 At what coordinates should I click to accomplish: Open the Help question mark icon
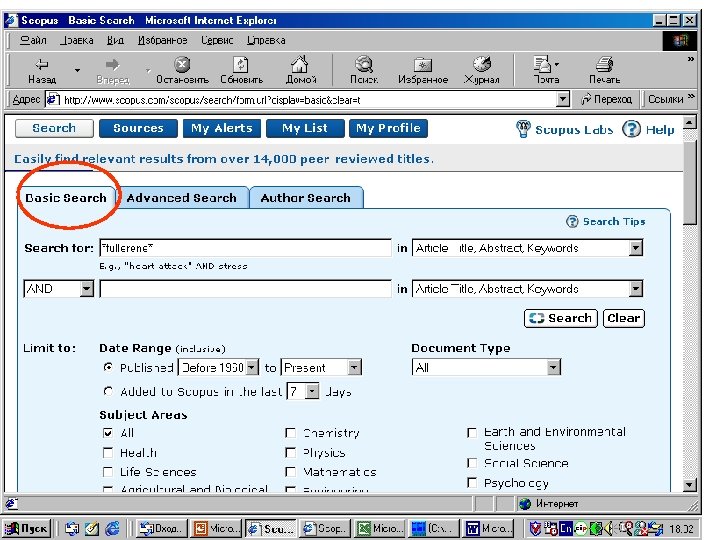point(631,129)
